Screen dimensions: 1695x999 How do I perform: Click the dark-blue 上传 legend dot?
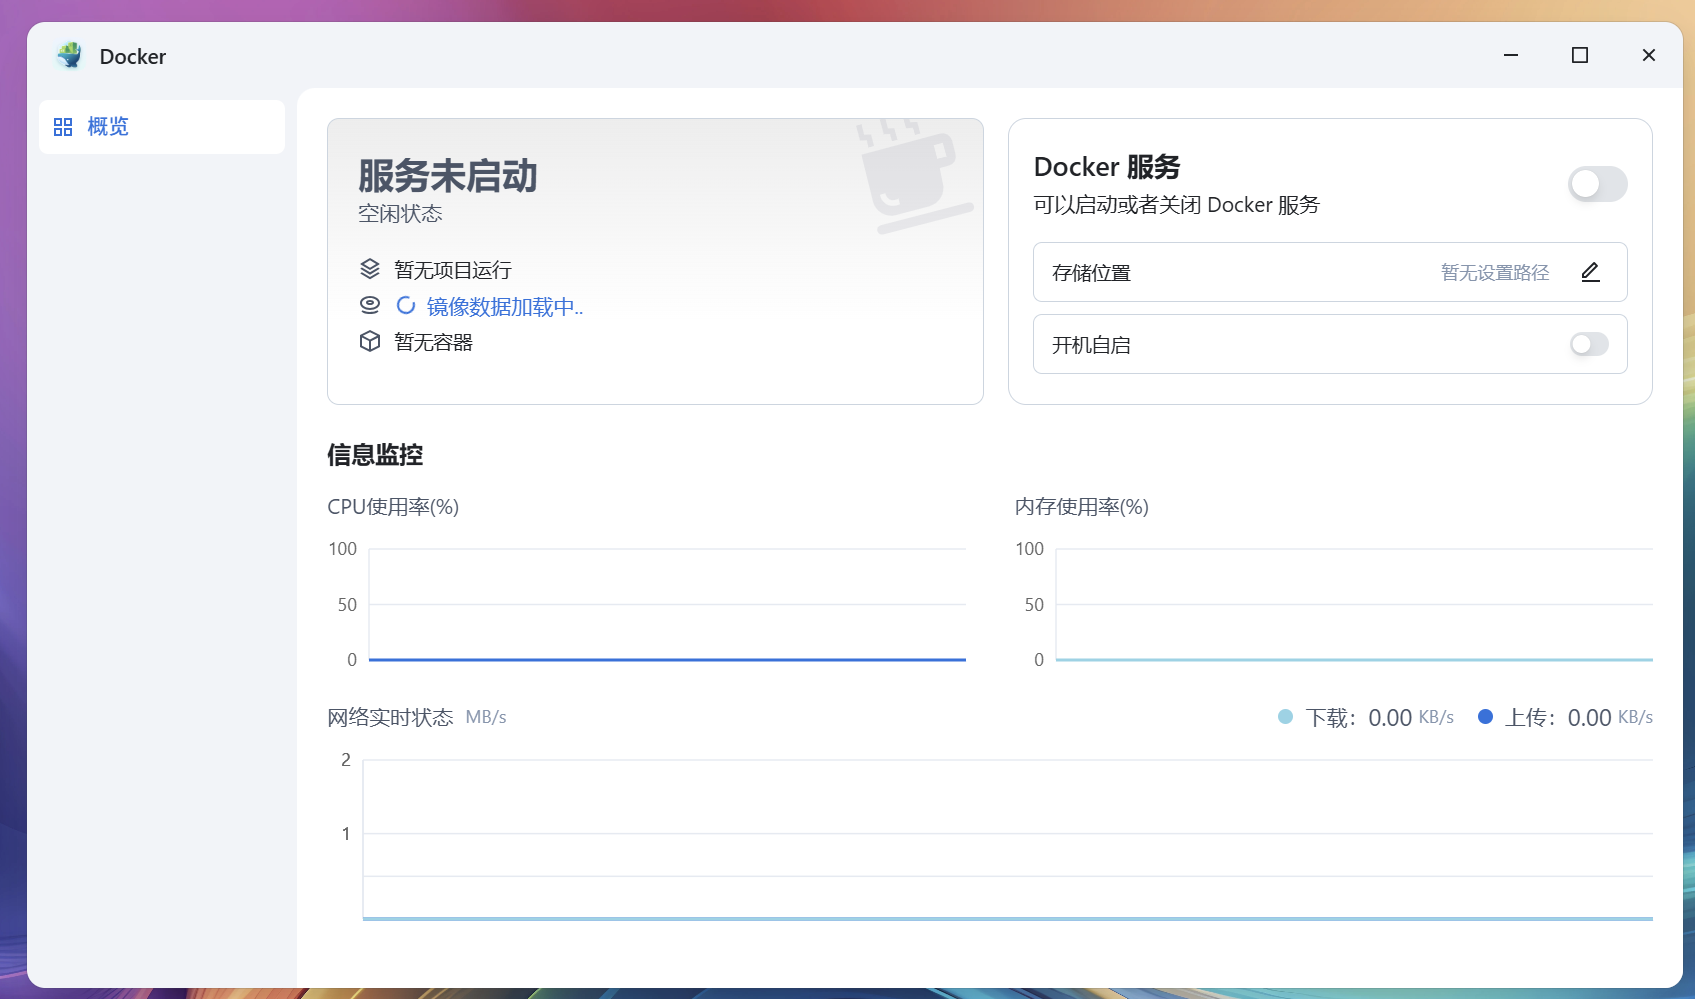click(1485, 717)
